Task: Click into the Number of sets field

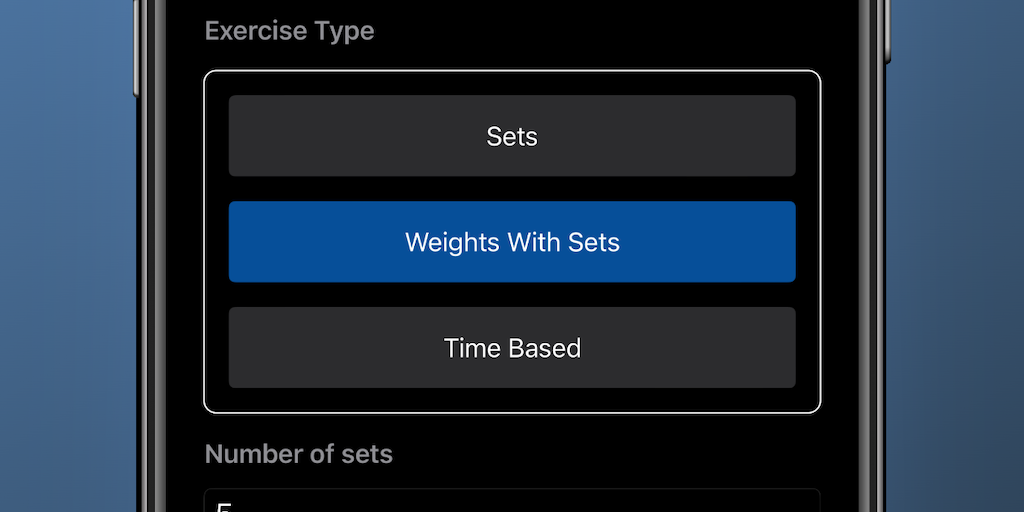Action: click(512, 501)
